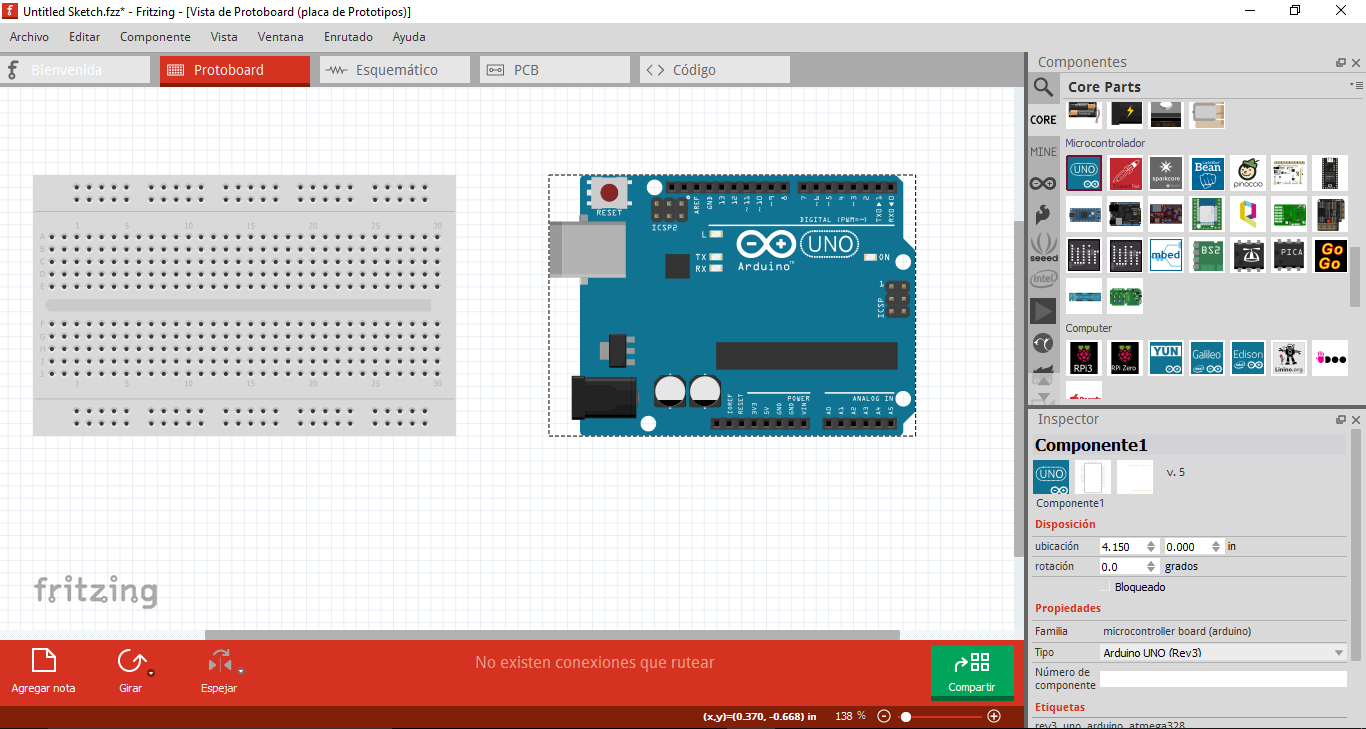Select the Intel Galileo part
The width and height of the screenshot is (1366, 729).
pos(1207,357)
